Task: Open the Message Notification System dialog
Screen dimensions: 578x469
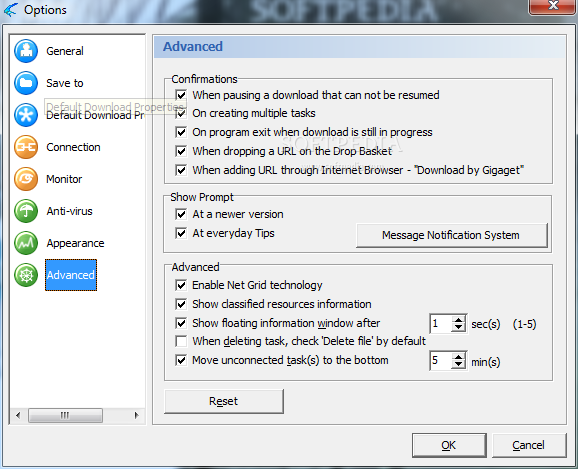Action: 452,235
